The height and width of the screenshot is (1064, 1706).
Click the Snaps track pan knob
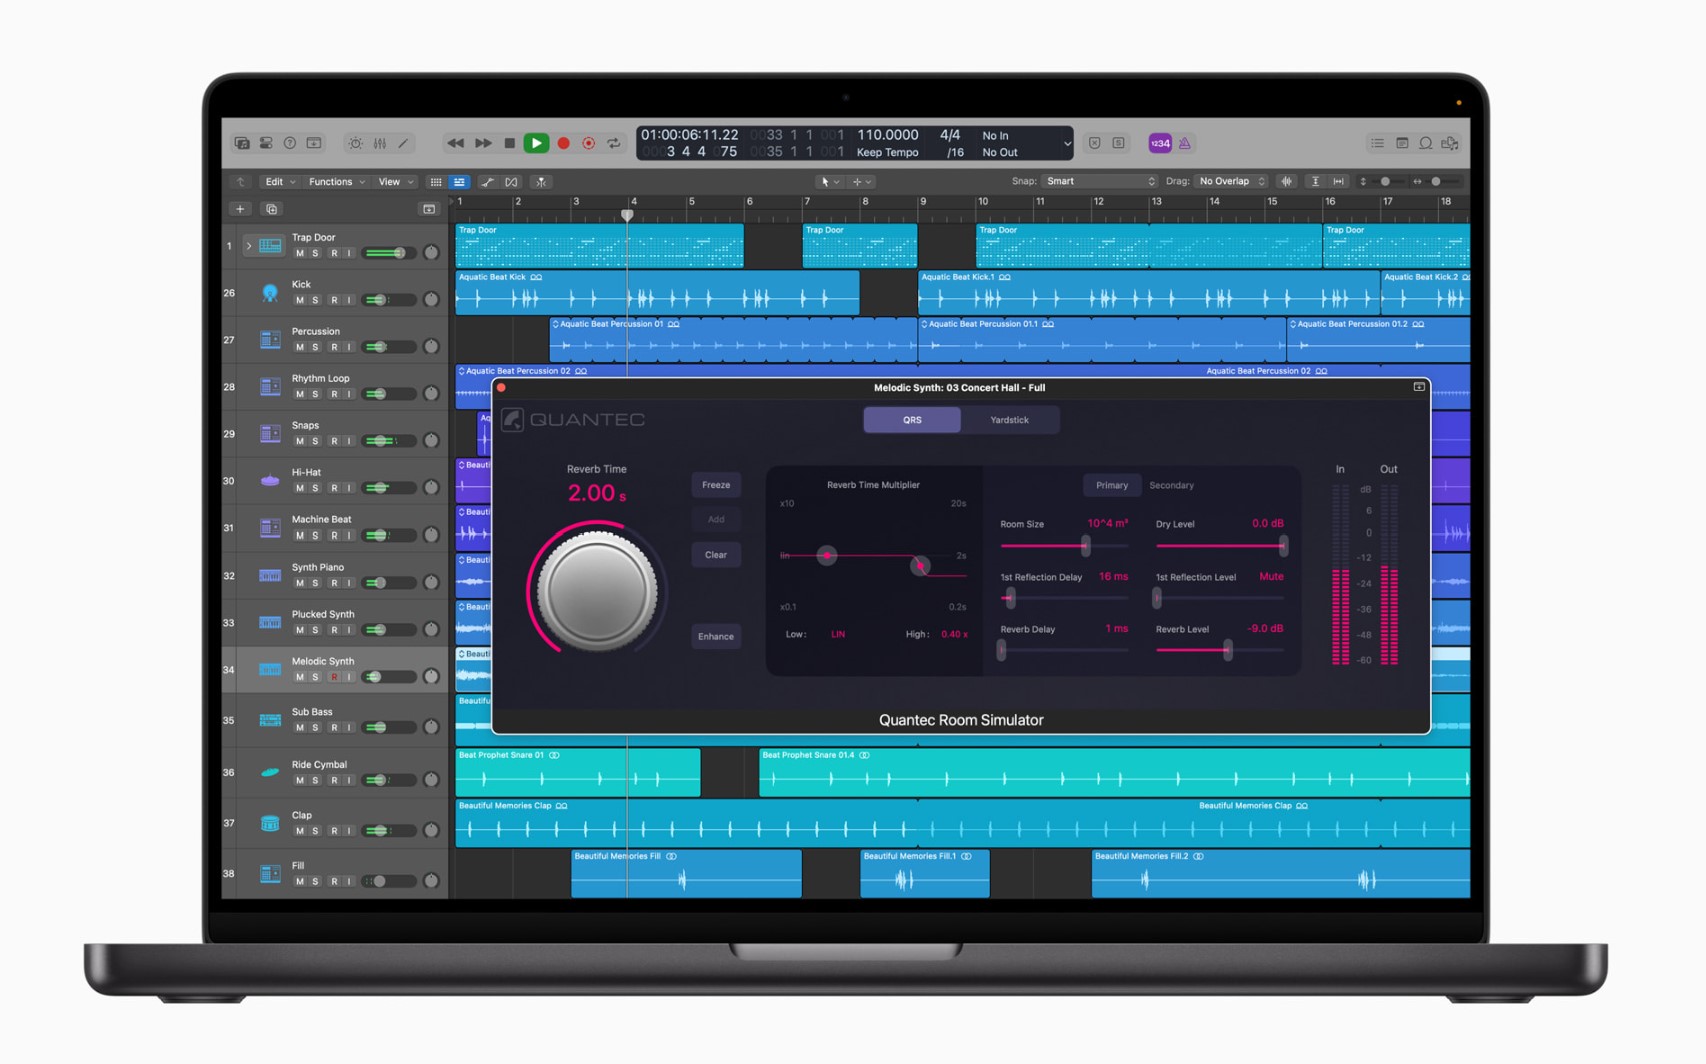click(431, 440)
